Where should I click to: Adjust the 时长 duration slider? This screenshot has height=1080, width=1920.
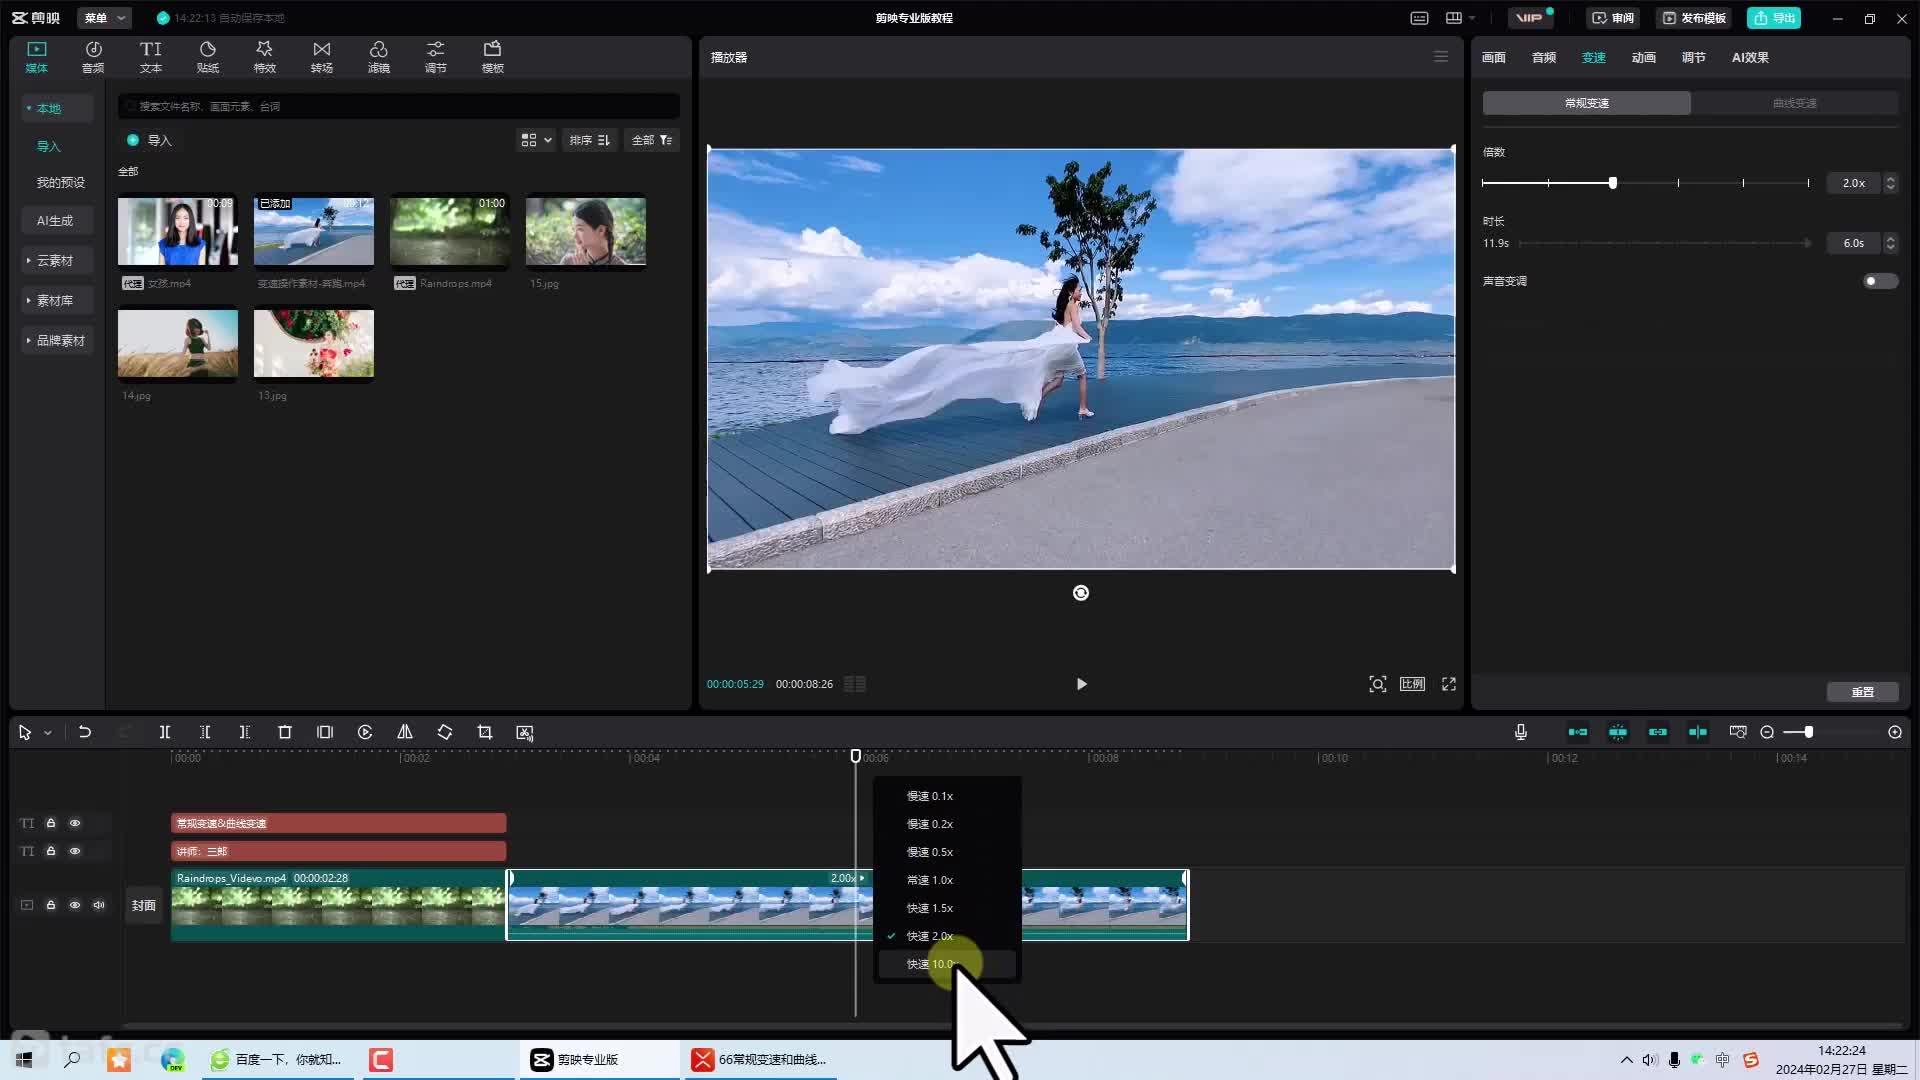(x=1665, y=243)
